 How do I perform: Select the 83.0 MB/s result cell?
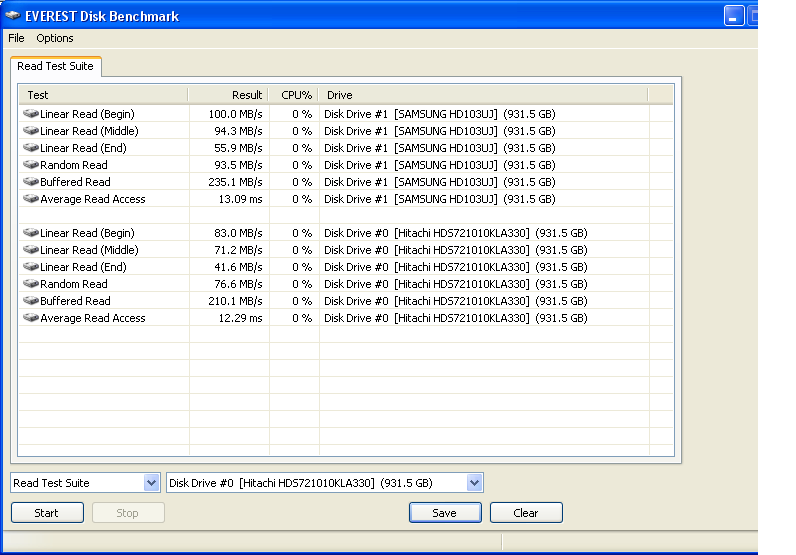click(238, 233)
